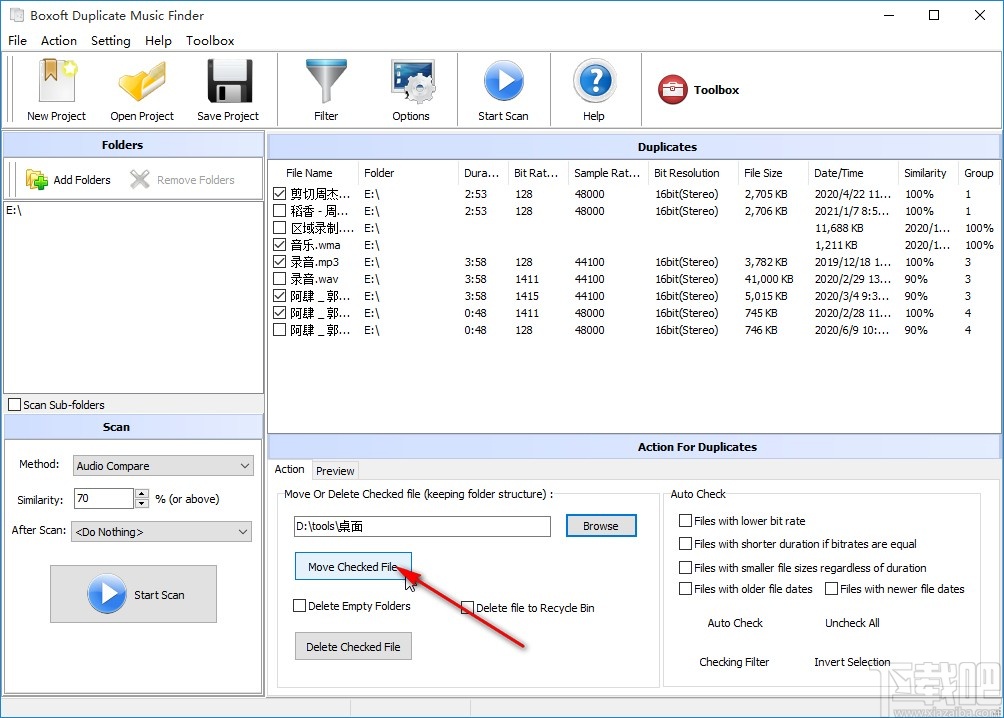Click the Open Project folder icon

click(142, 81)
